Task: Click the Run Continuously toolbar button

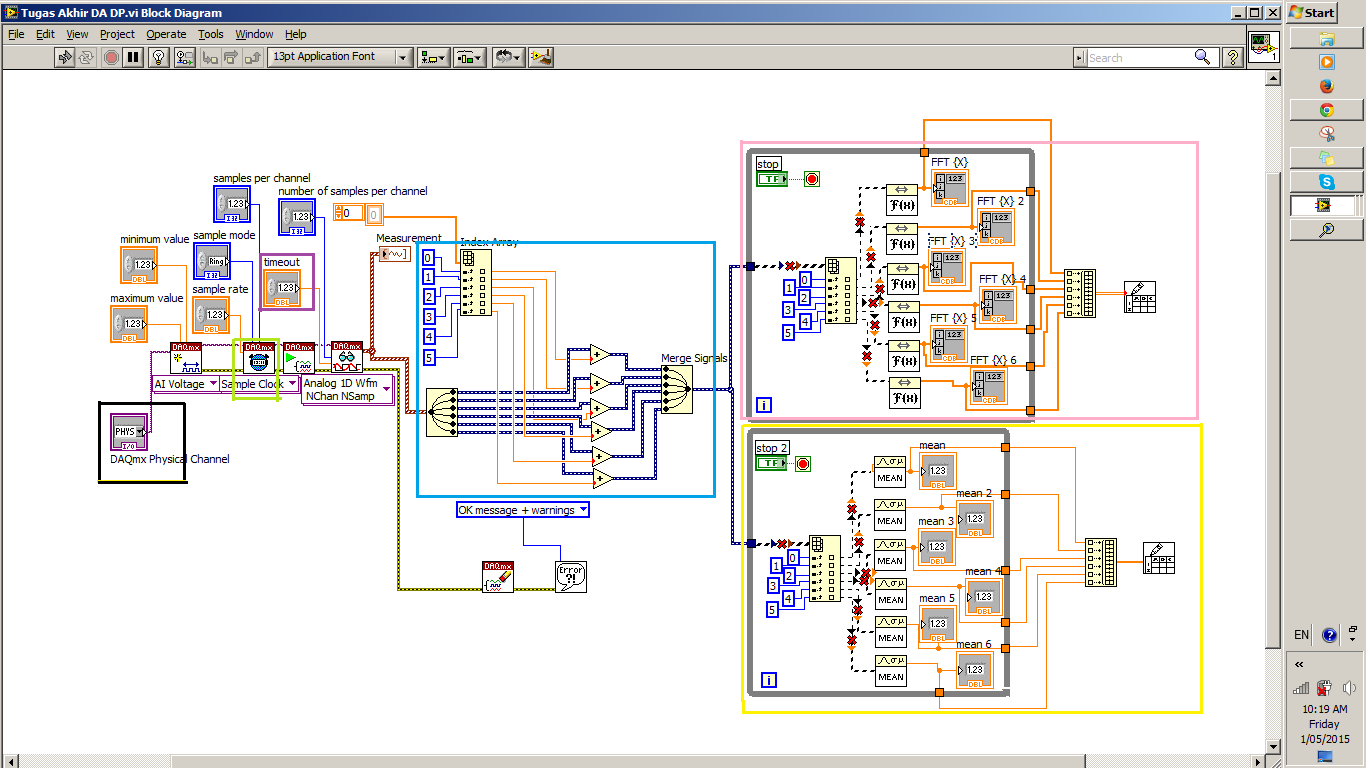Action: [x=88, y=57]
